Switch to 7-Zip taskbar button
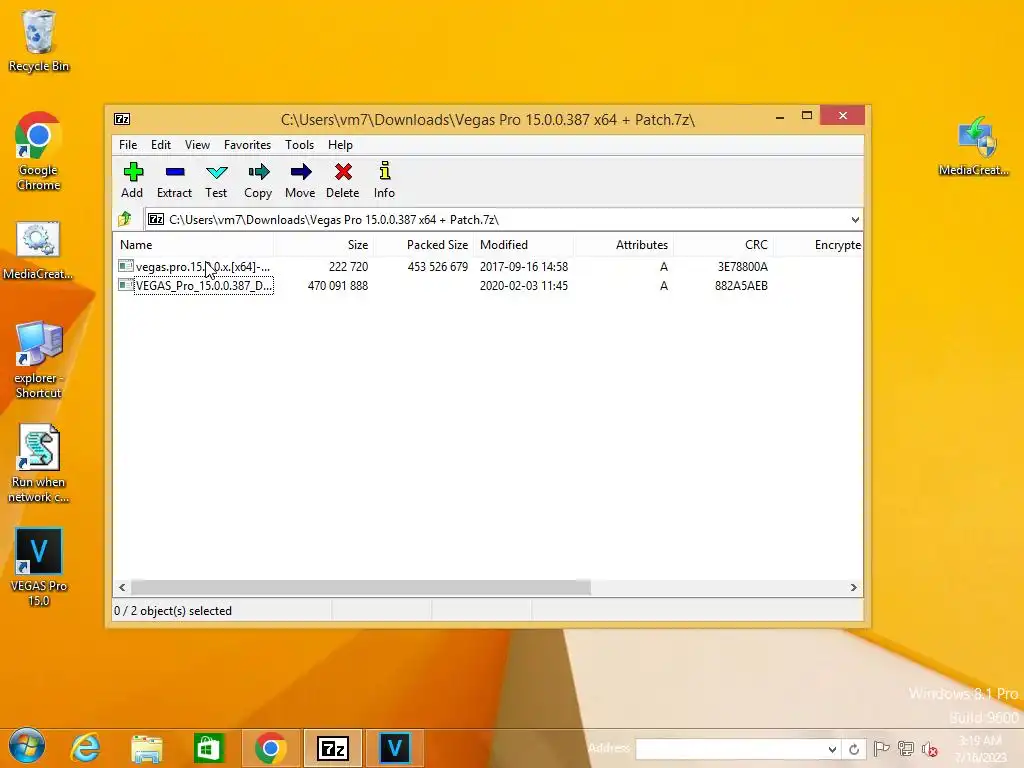 [332, 748]
